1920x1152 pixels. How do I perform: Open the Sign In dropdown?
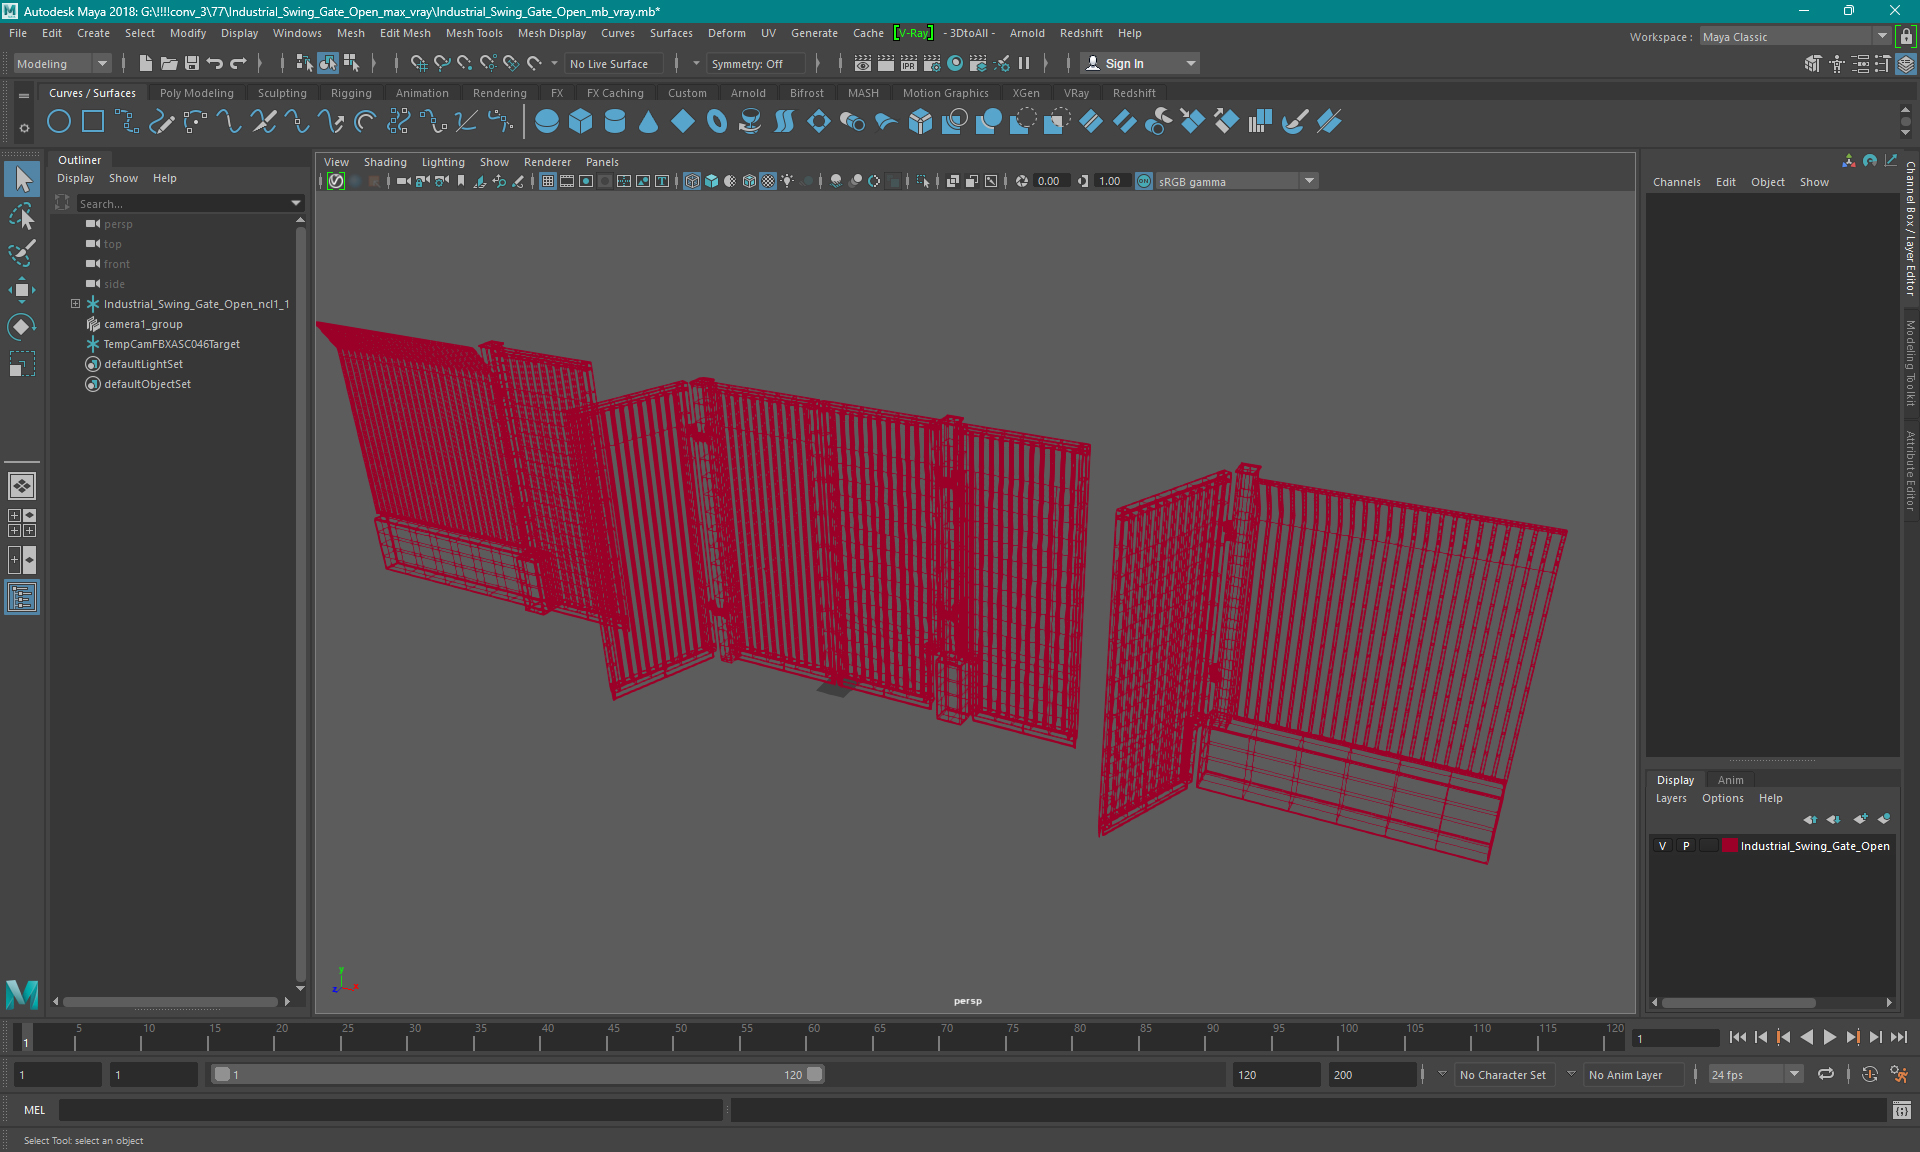click(x=1141, y=63)
